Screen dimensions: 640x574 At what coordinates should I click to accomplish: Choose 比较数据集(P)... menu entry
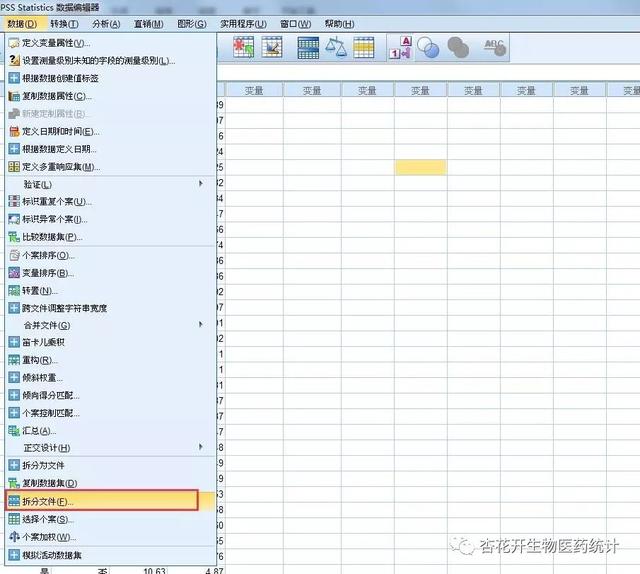click(x=110, y=237)
